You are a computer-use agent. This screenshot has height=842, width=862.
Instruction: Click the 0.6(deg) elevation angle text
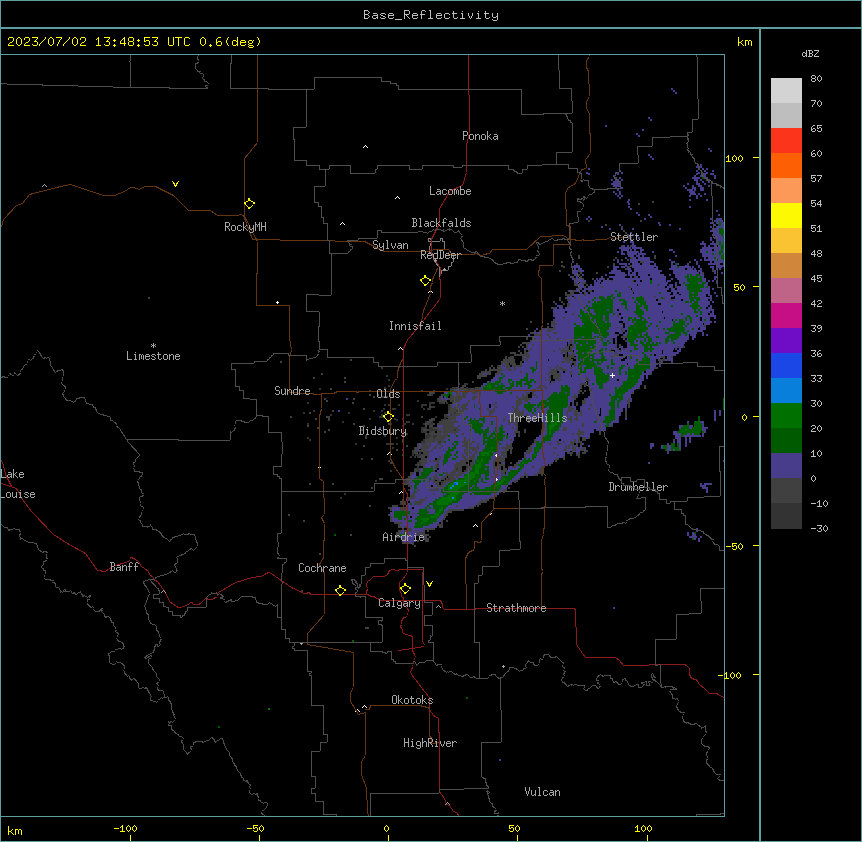click(230, 42)
